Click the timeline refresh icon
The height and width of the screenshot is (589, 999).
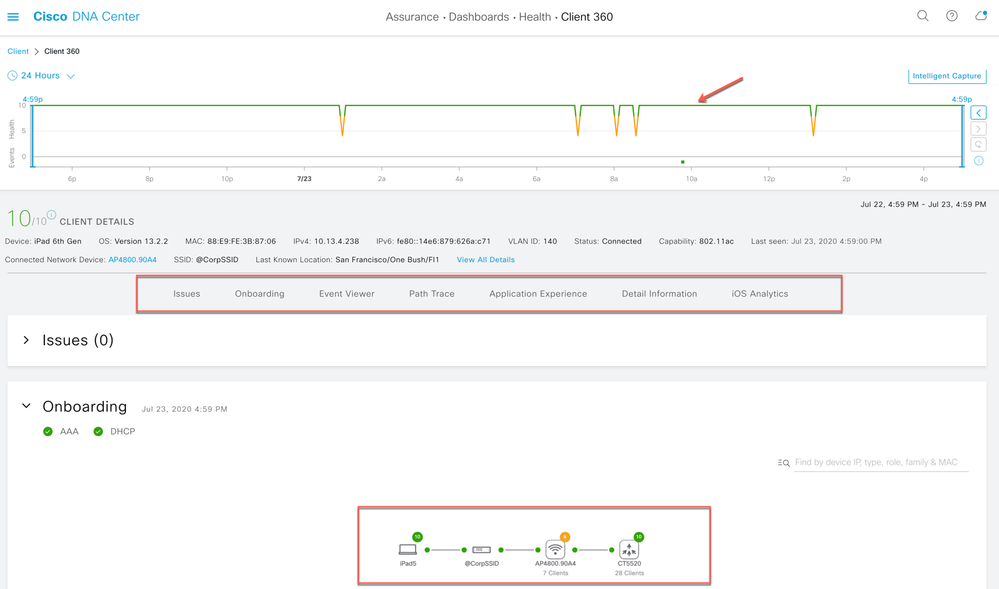click(979, 145)
